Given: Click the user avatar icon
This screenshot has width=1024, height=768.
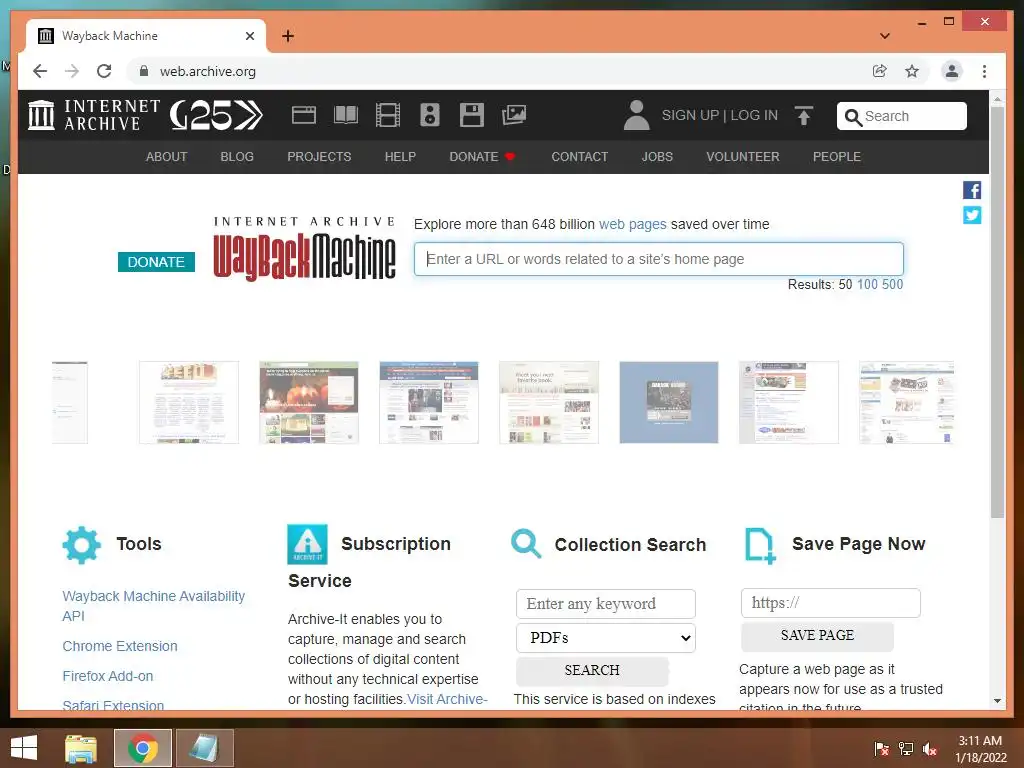Looking at the screenshot, I should pyautogui.click(x=636, y=116).
